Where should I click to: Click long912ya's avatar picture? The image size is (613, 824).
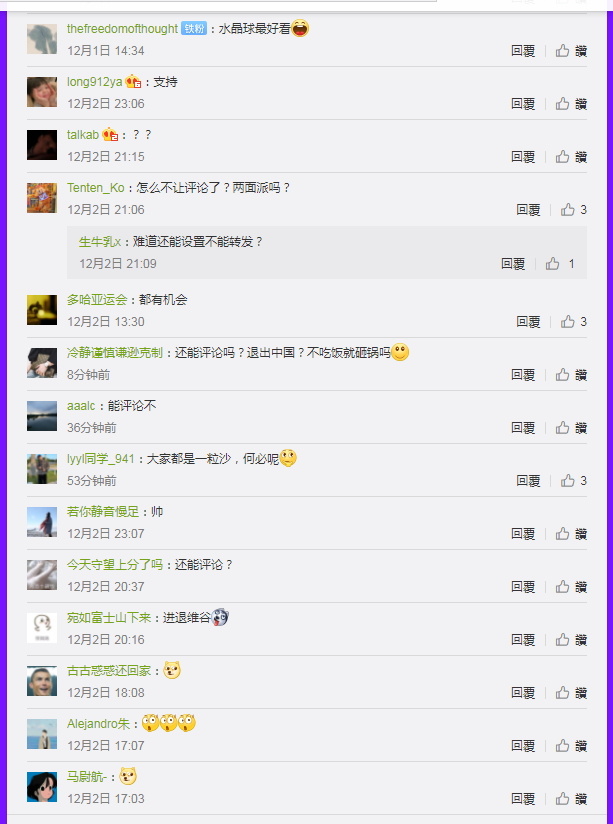[x=42, y=92]
